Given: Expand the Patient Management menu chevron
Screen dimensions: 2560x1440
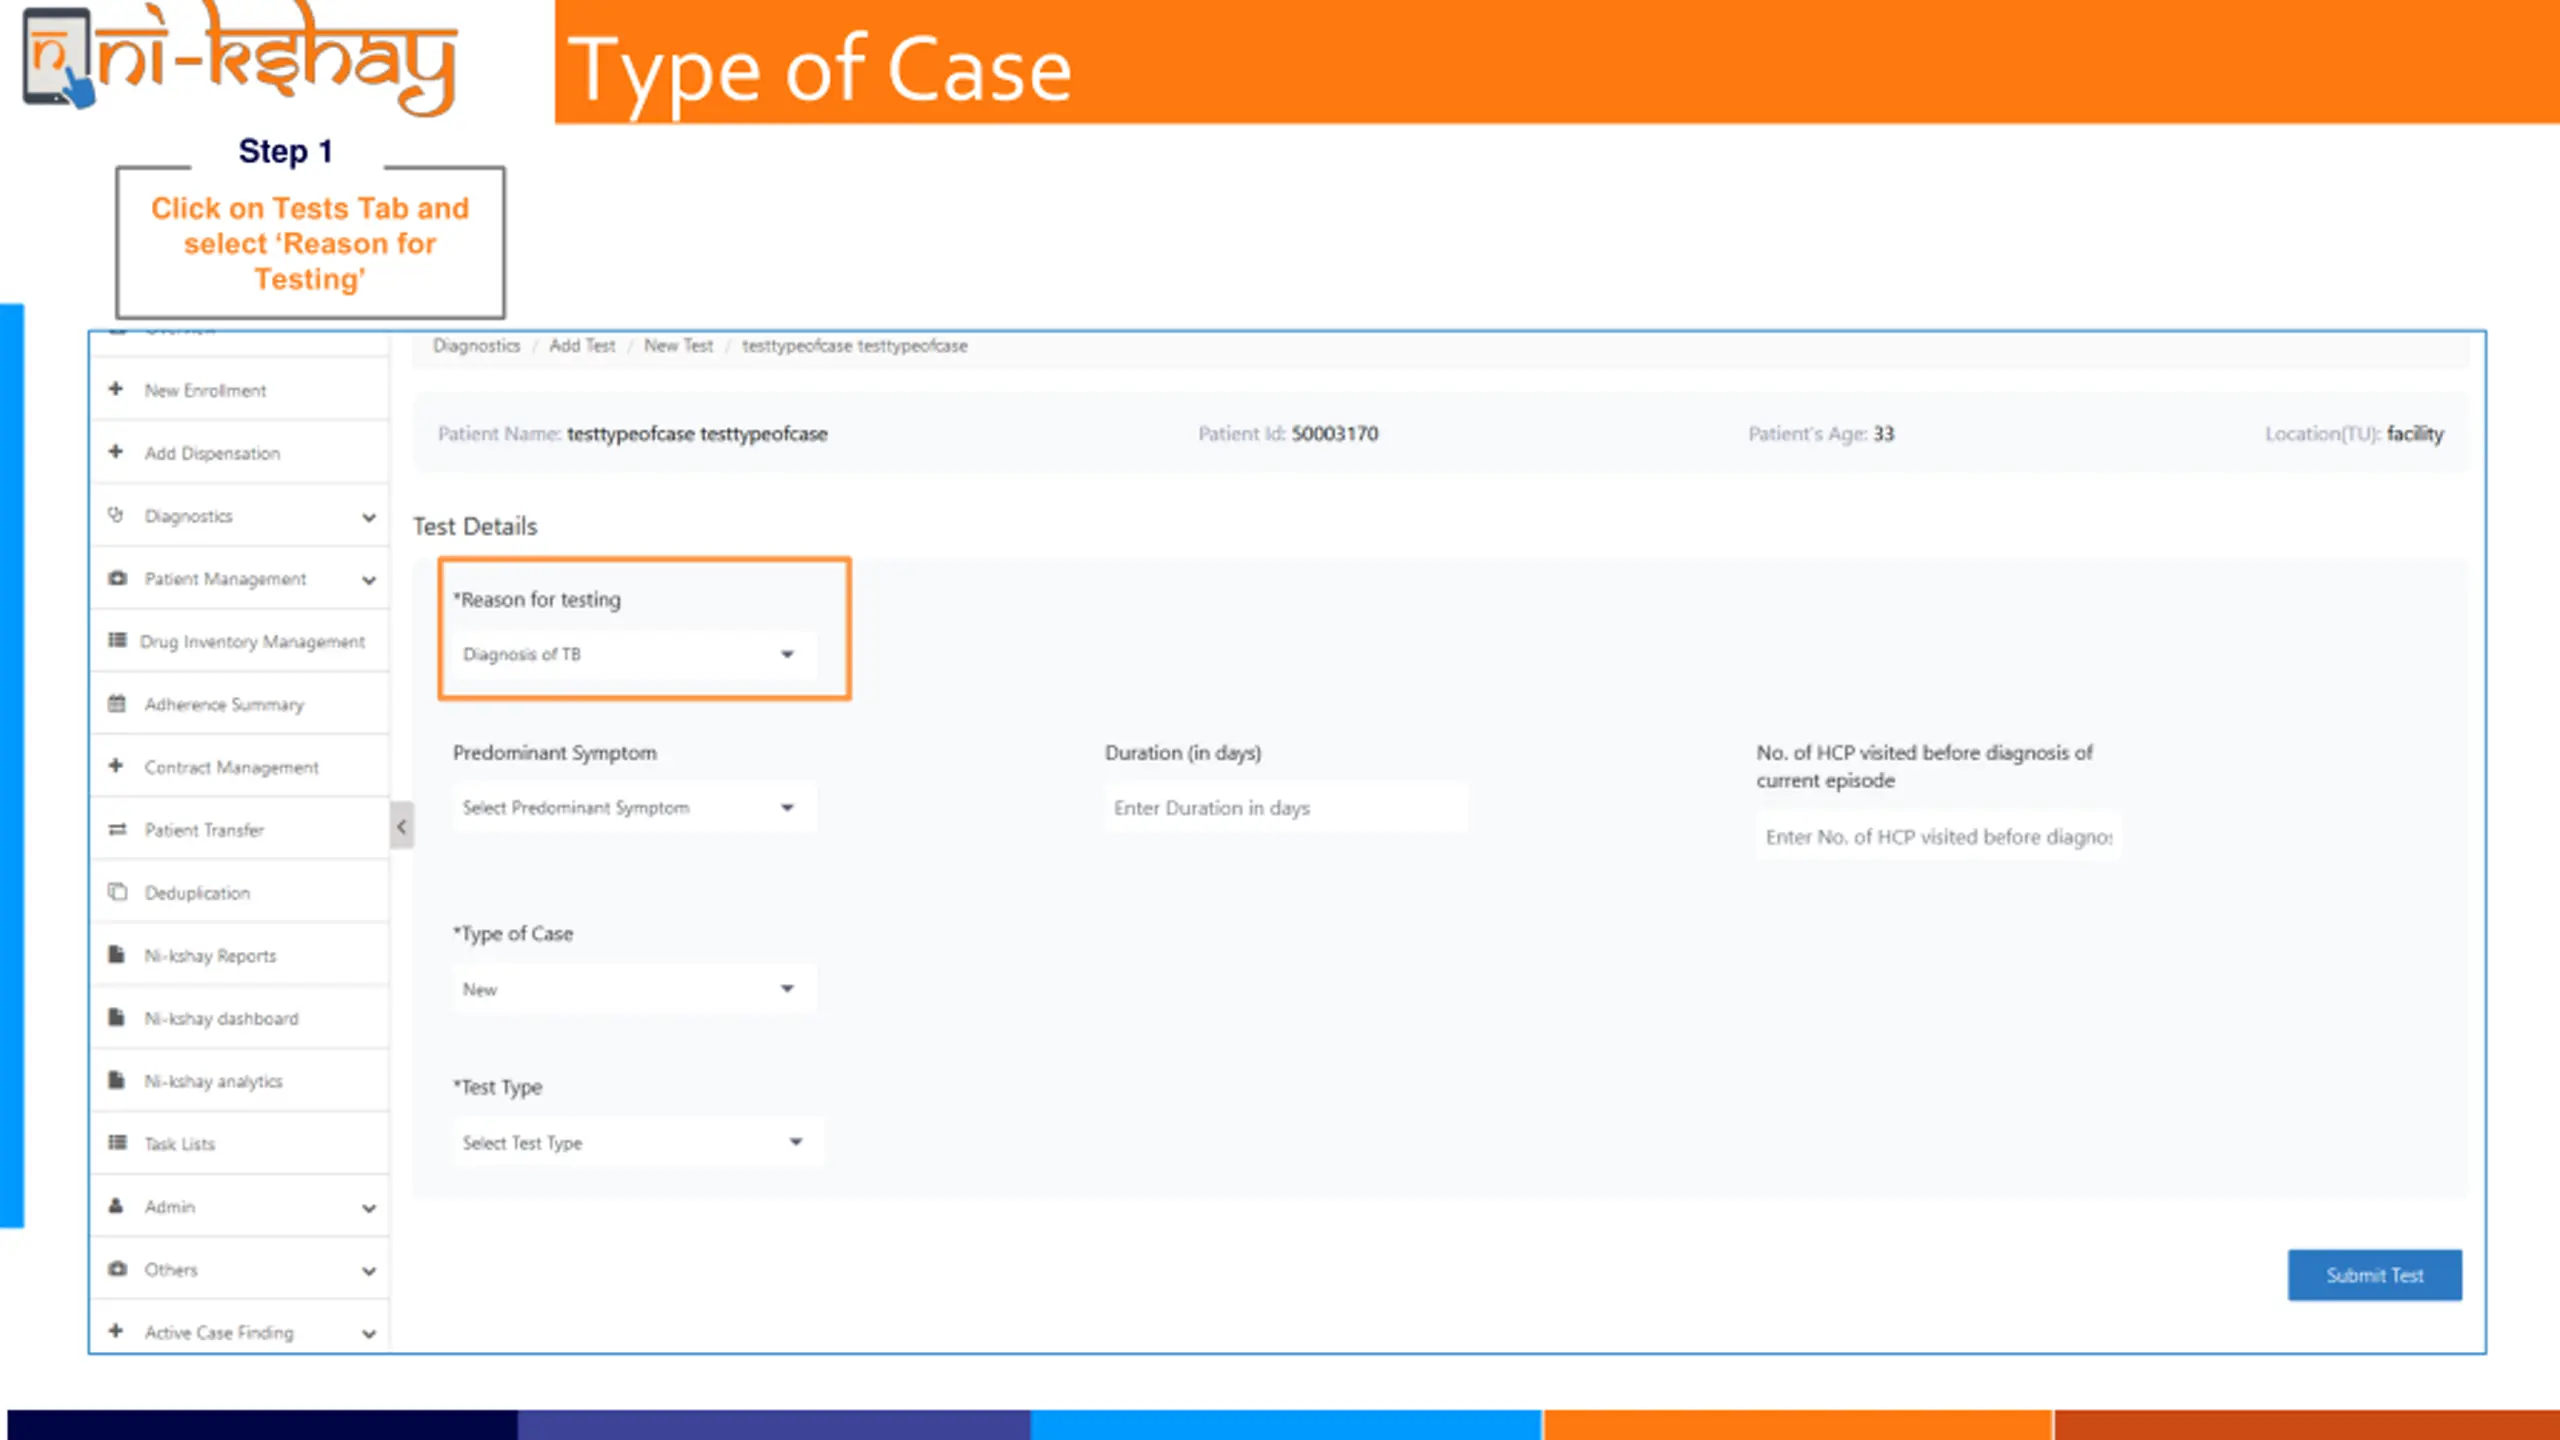Looking at the screenshot, I should (369, 580).
